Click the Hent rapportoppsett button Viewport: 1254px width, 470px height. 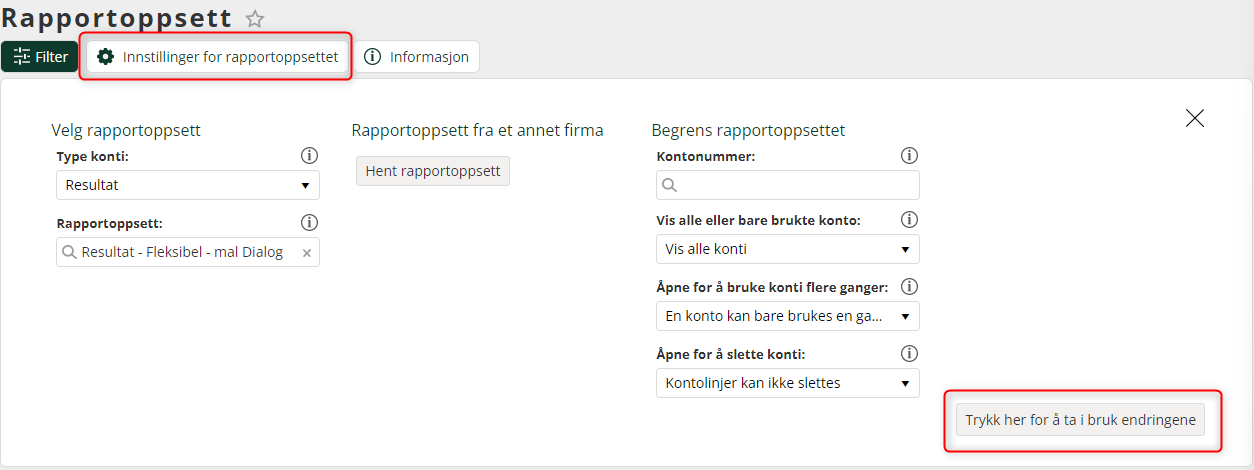(433, 171)
